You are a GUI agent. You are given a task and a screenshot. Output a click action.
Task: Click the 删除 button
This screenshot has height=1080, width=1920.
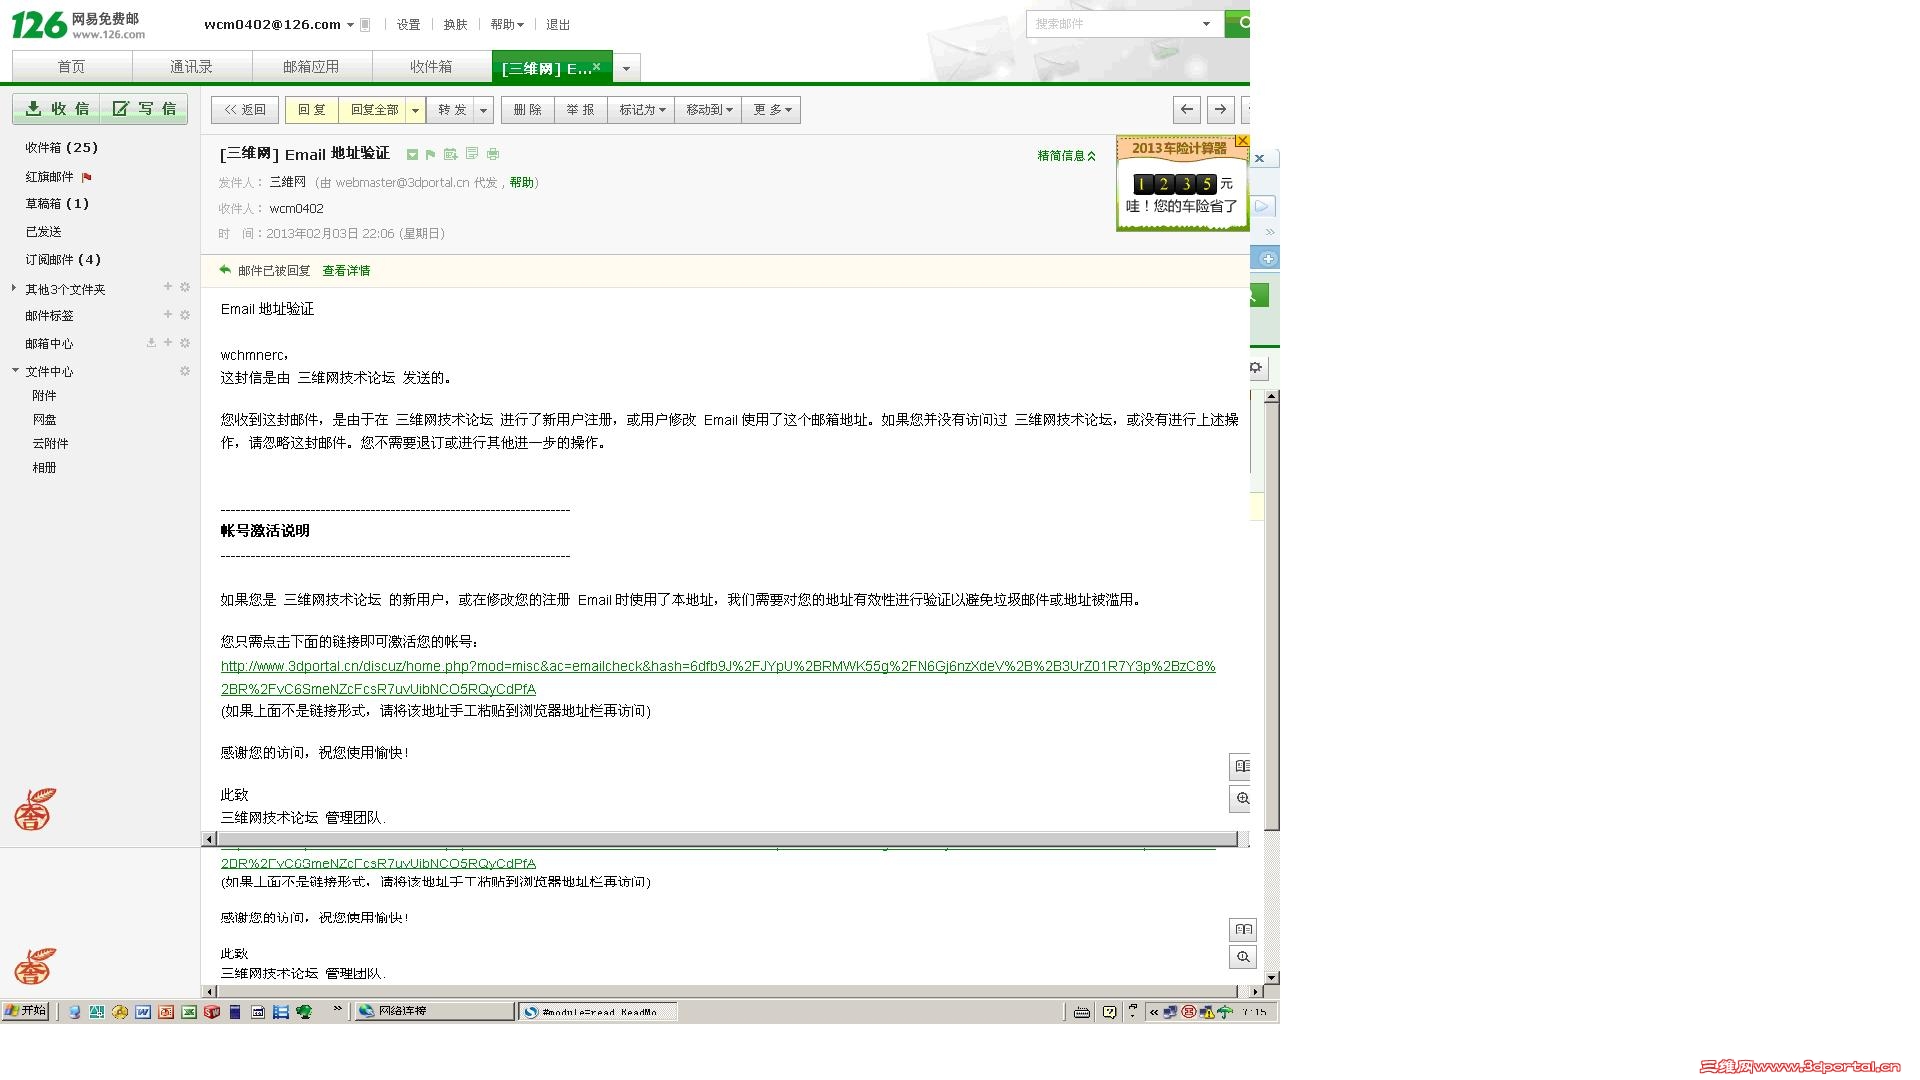(x=527, y=110)
